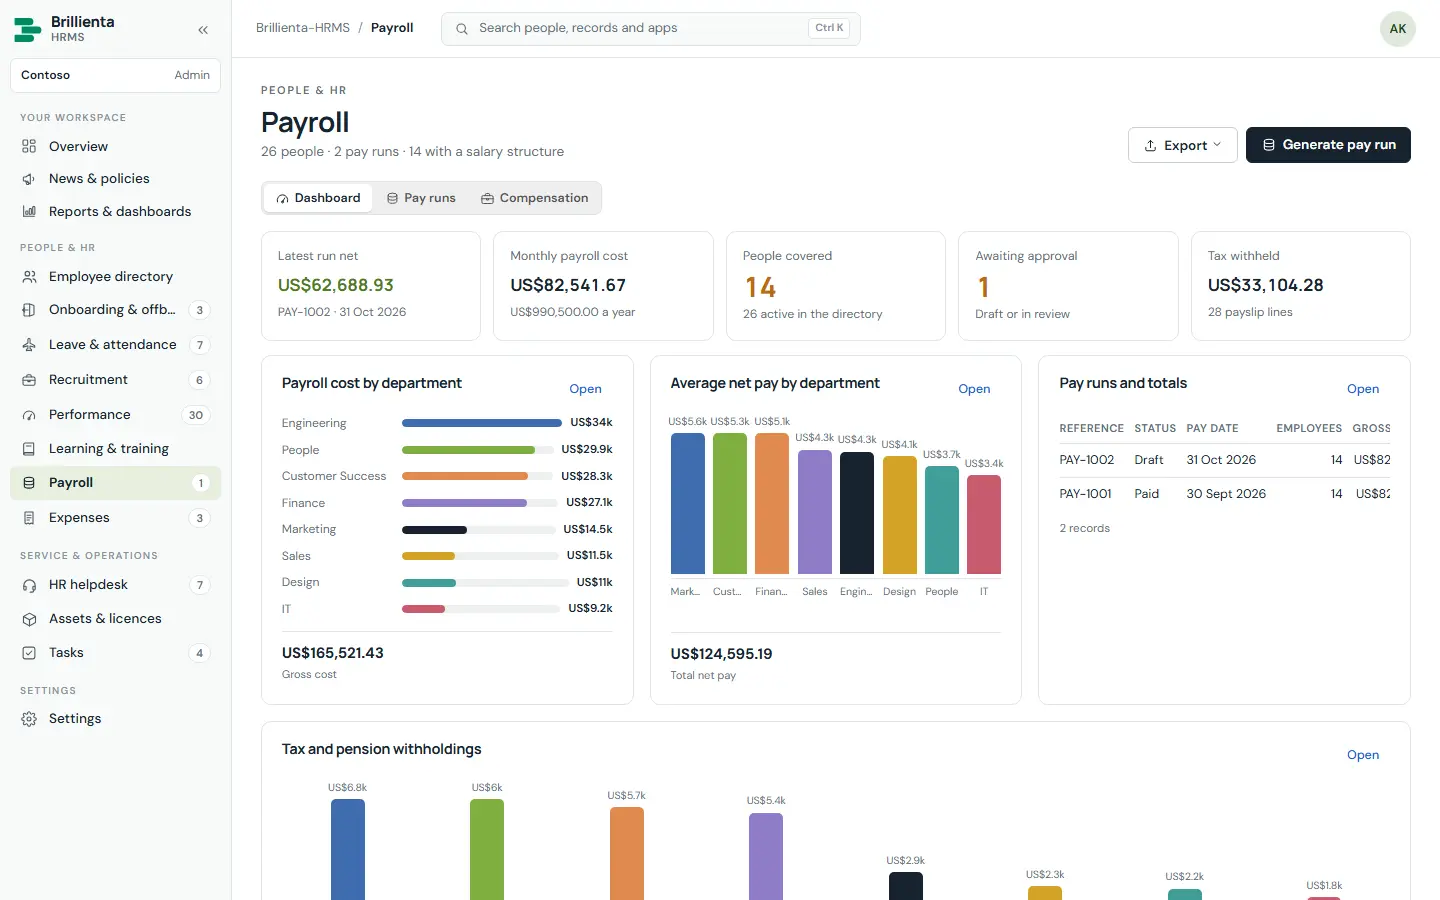Click the Awaiting approval card
The width and height of the screenshot is (1440, 900).
tap(1068, 286)
